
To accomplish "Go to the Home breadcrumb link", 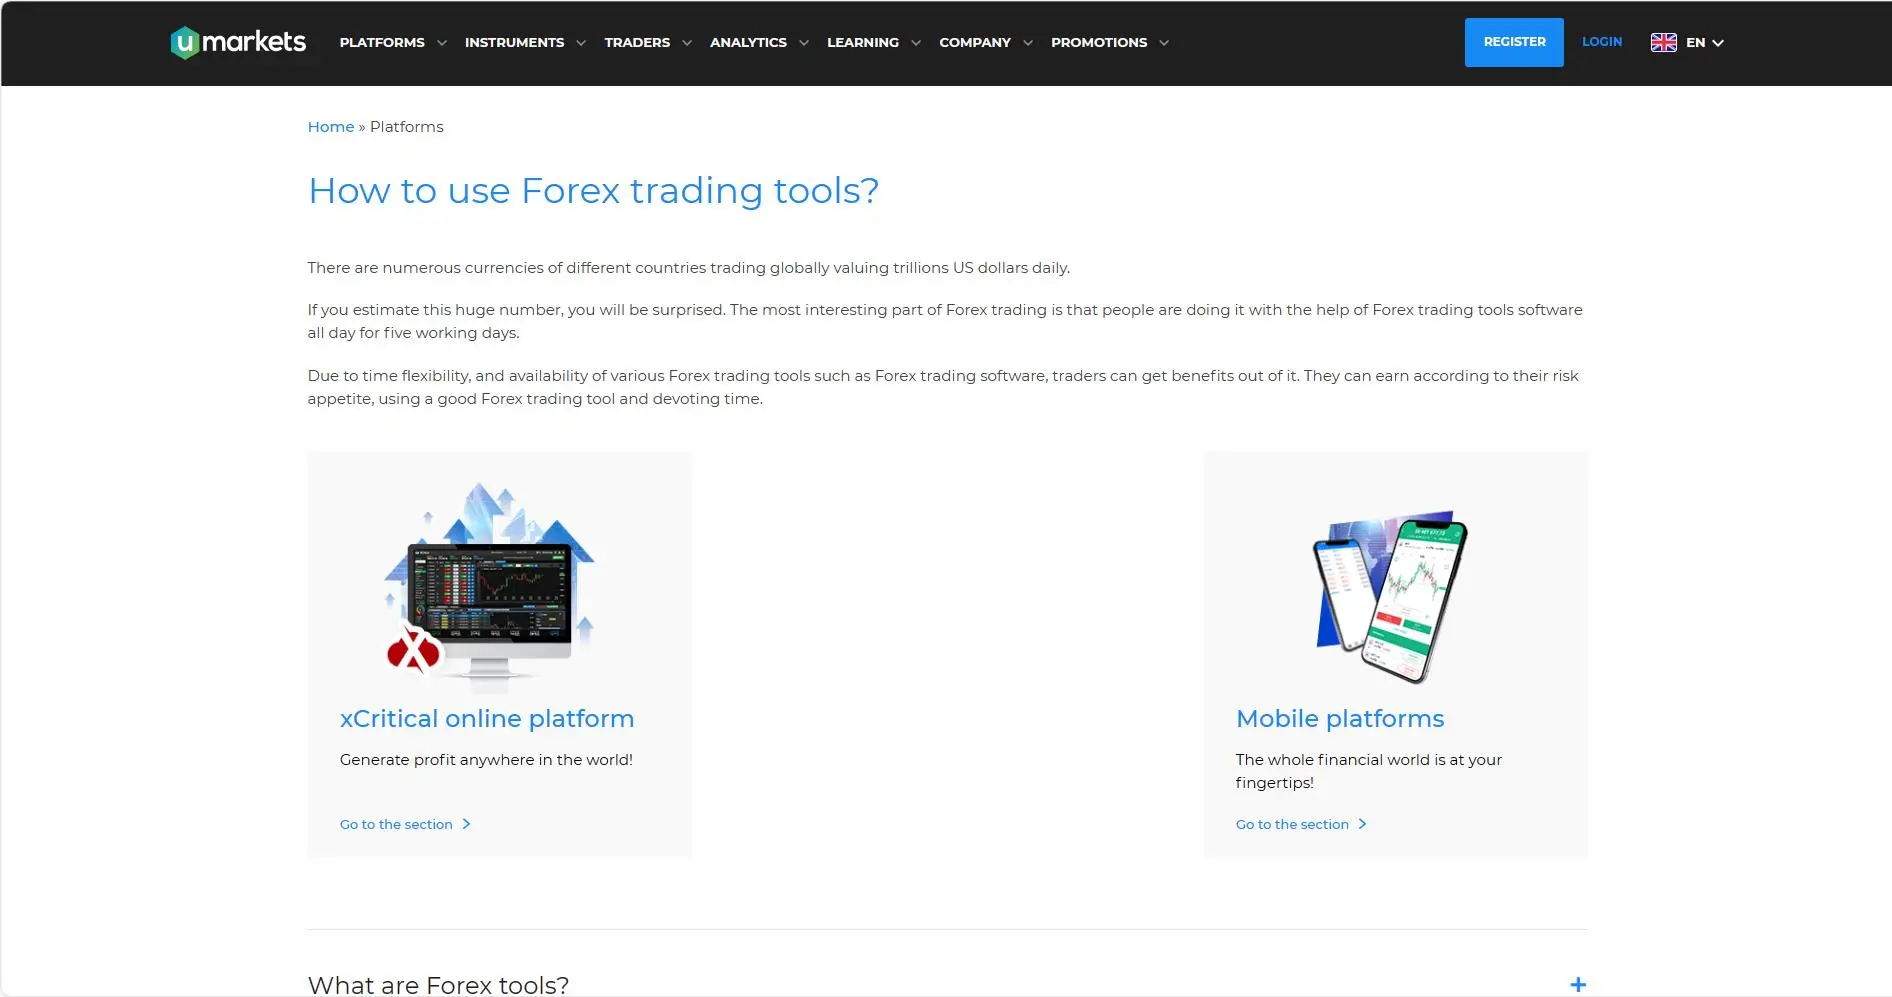I will tap(331, 126).
